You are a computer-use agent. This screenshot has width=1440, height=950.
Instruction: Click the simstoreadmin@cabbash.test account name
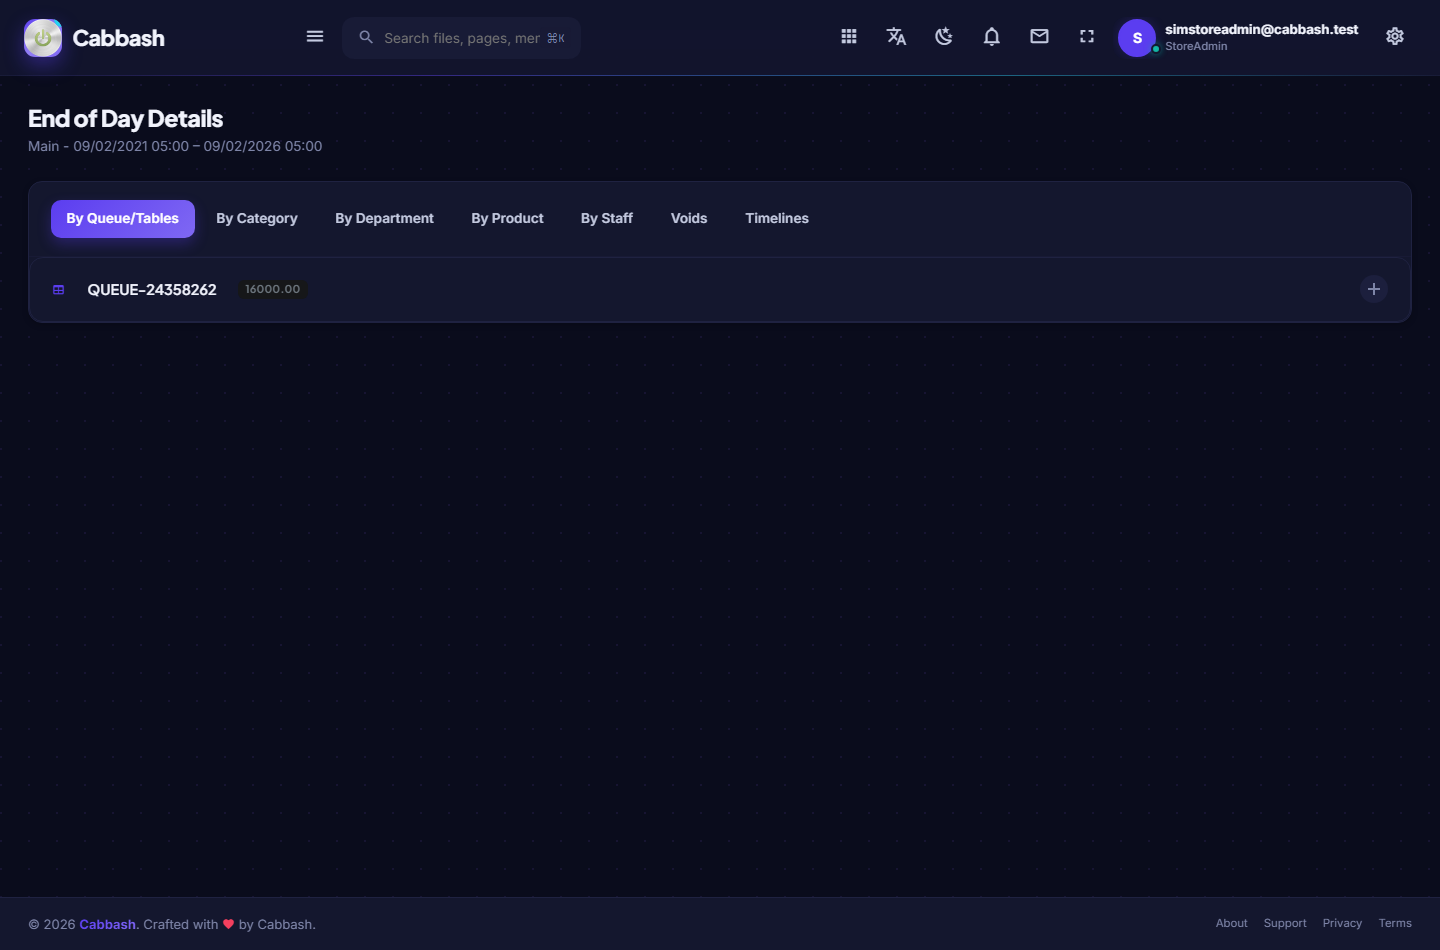(1262, 30)
